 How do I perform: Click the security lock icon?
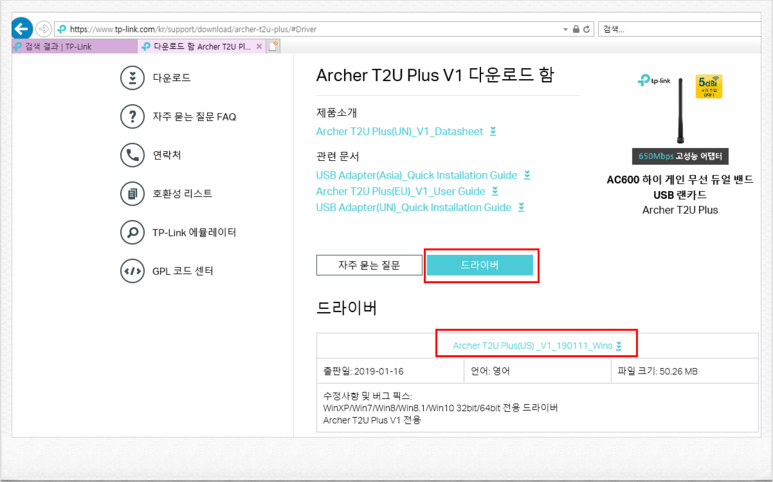coord(576,29)
